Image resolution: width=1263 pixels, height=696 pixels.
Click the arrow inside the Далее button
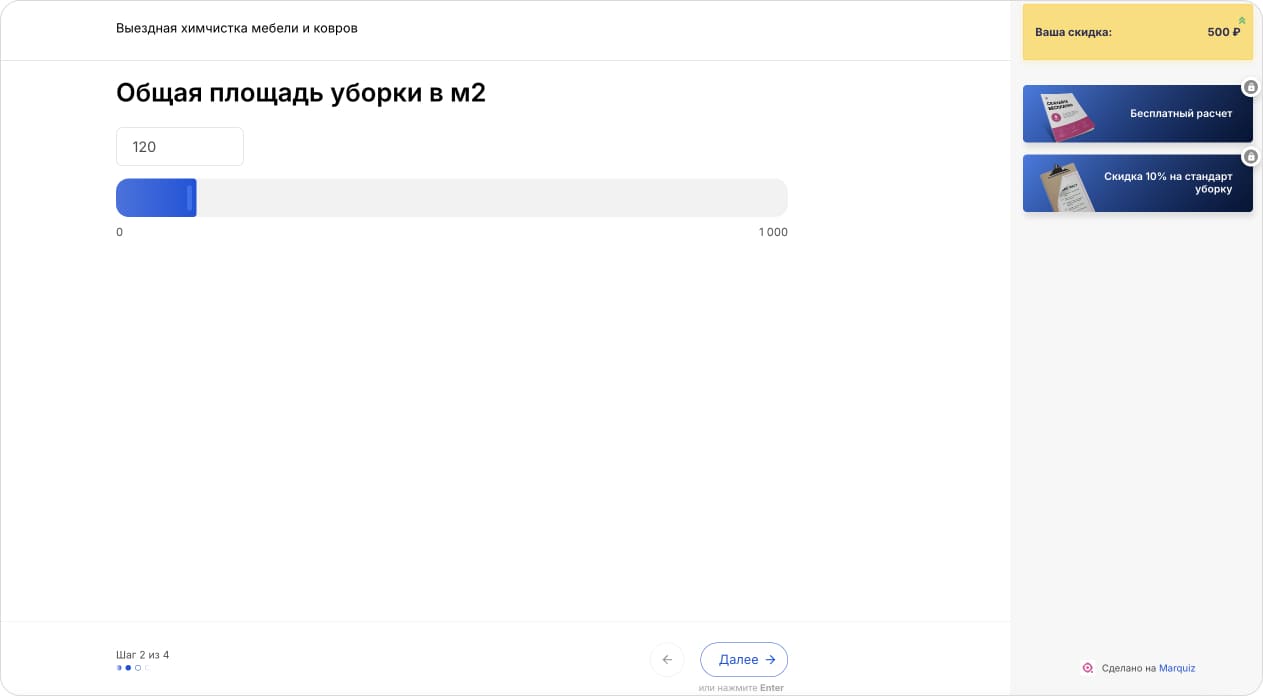click(770, 660)
